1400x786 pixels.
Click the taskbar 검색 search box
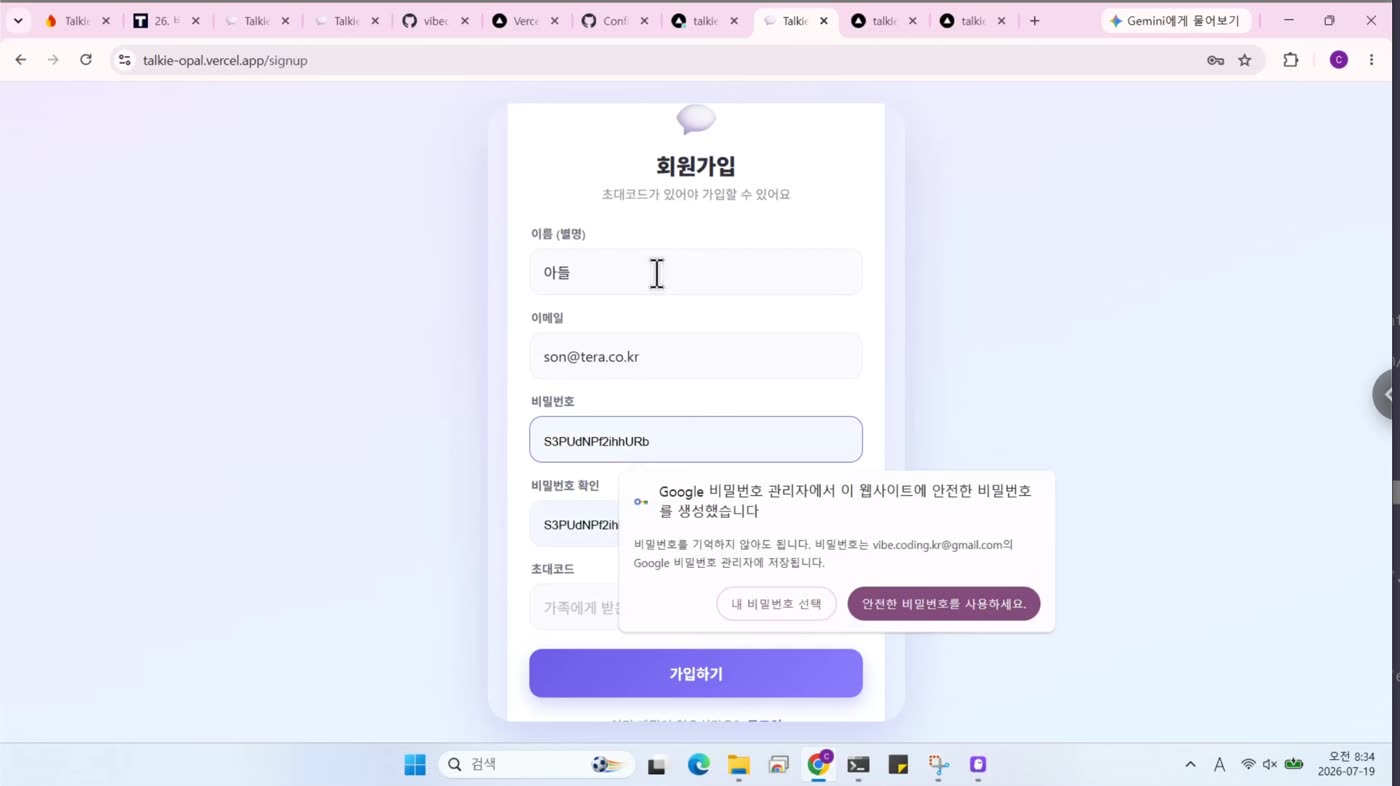(536, 765)
